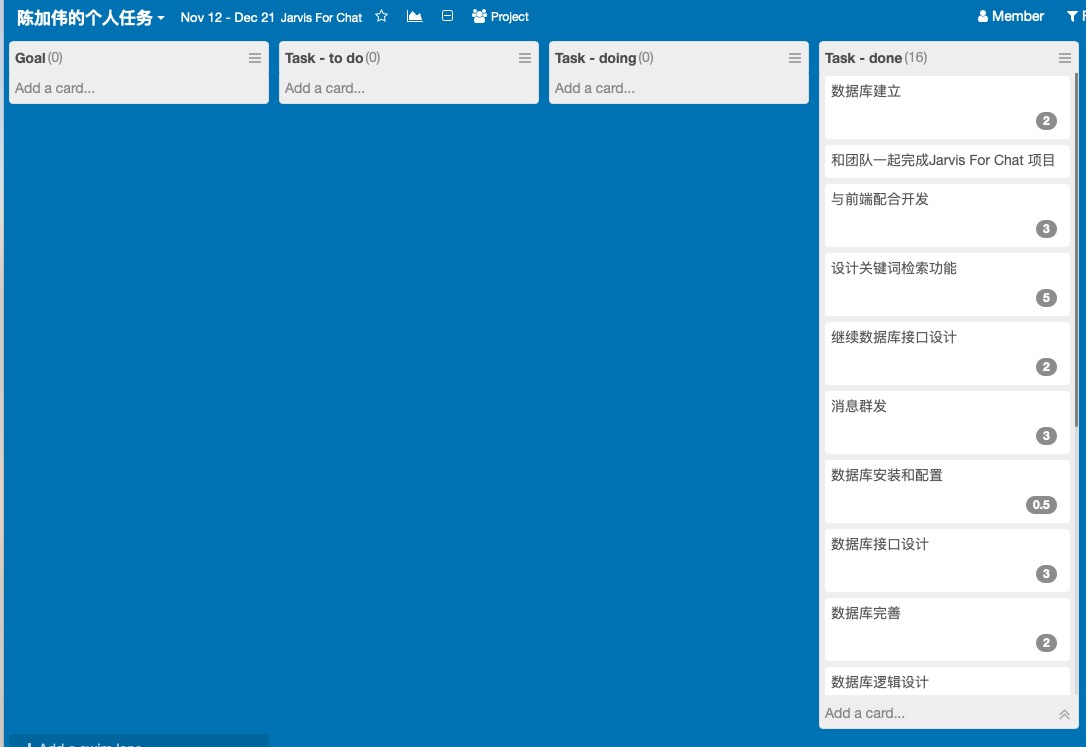Click the Task - done list title
The image size is (1086, 747).
863,58
